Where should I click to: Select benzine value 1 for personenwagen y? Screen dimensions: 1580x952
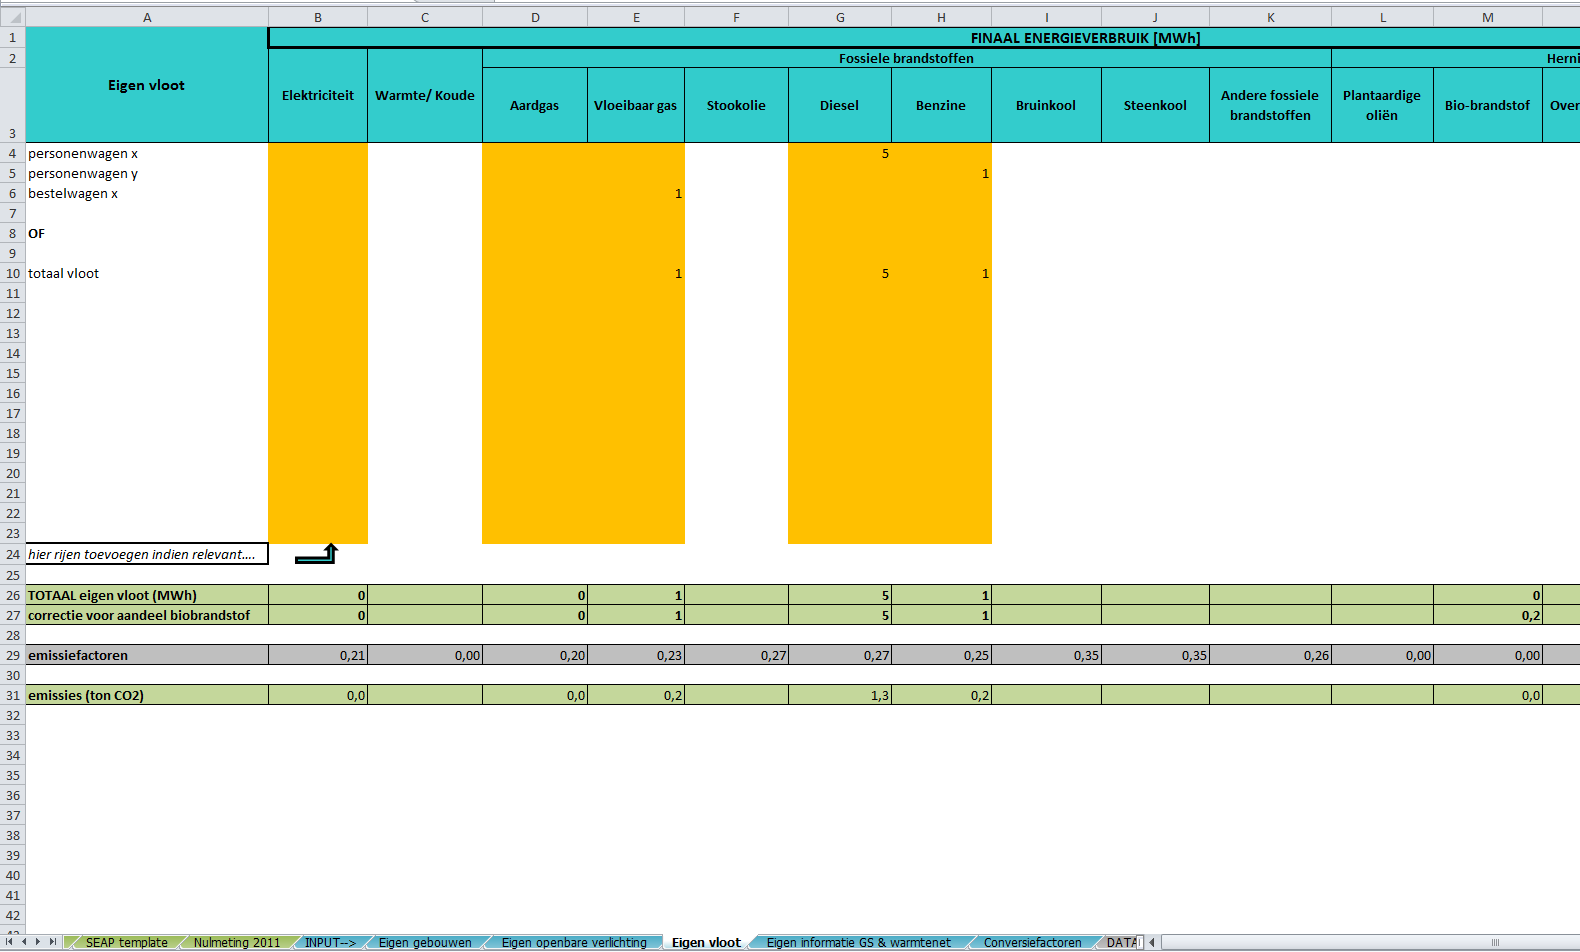click(x=941, y=173)
